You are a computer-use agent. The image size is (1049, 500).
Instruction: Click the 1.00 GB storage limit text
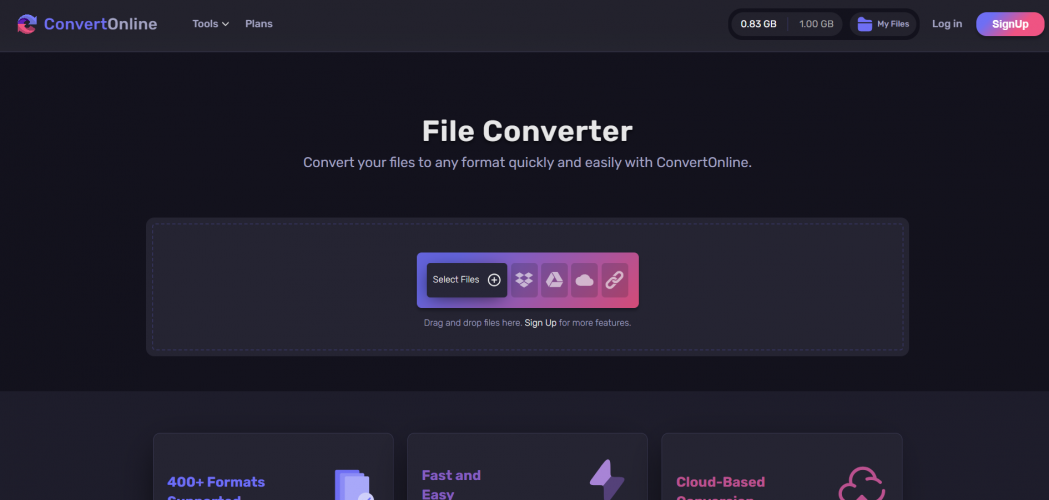(x=816, y=24)
